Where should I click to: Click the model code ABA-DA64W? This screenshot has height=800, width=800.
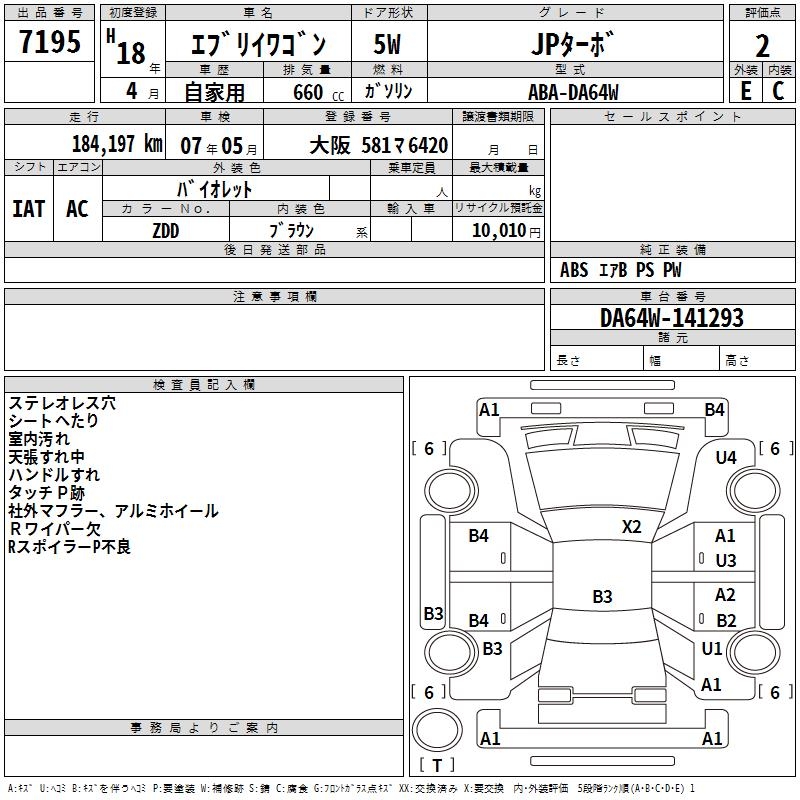pyautogui.click(x=573, y=92)
